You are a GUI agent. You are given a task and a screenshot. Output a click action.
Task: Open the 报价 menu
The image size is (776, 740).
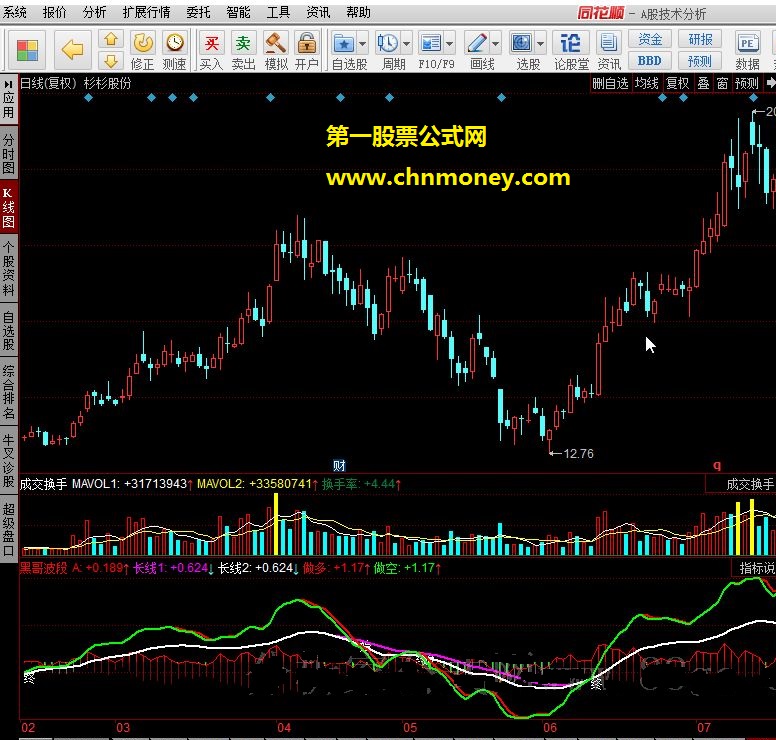pos(54,12)
